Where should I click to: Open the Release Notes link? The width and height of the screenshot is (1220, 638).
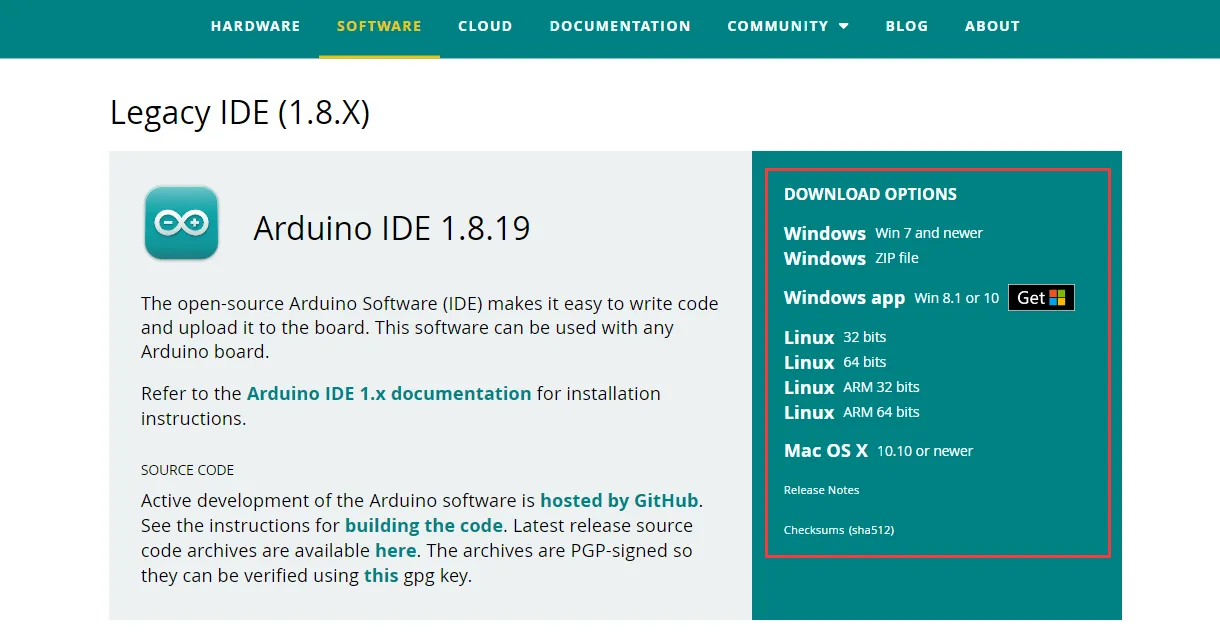[x=821, y=490]
